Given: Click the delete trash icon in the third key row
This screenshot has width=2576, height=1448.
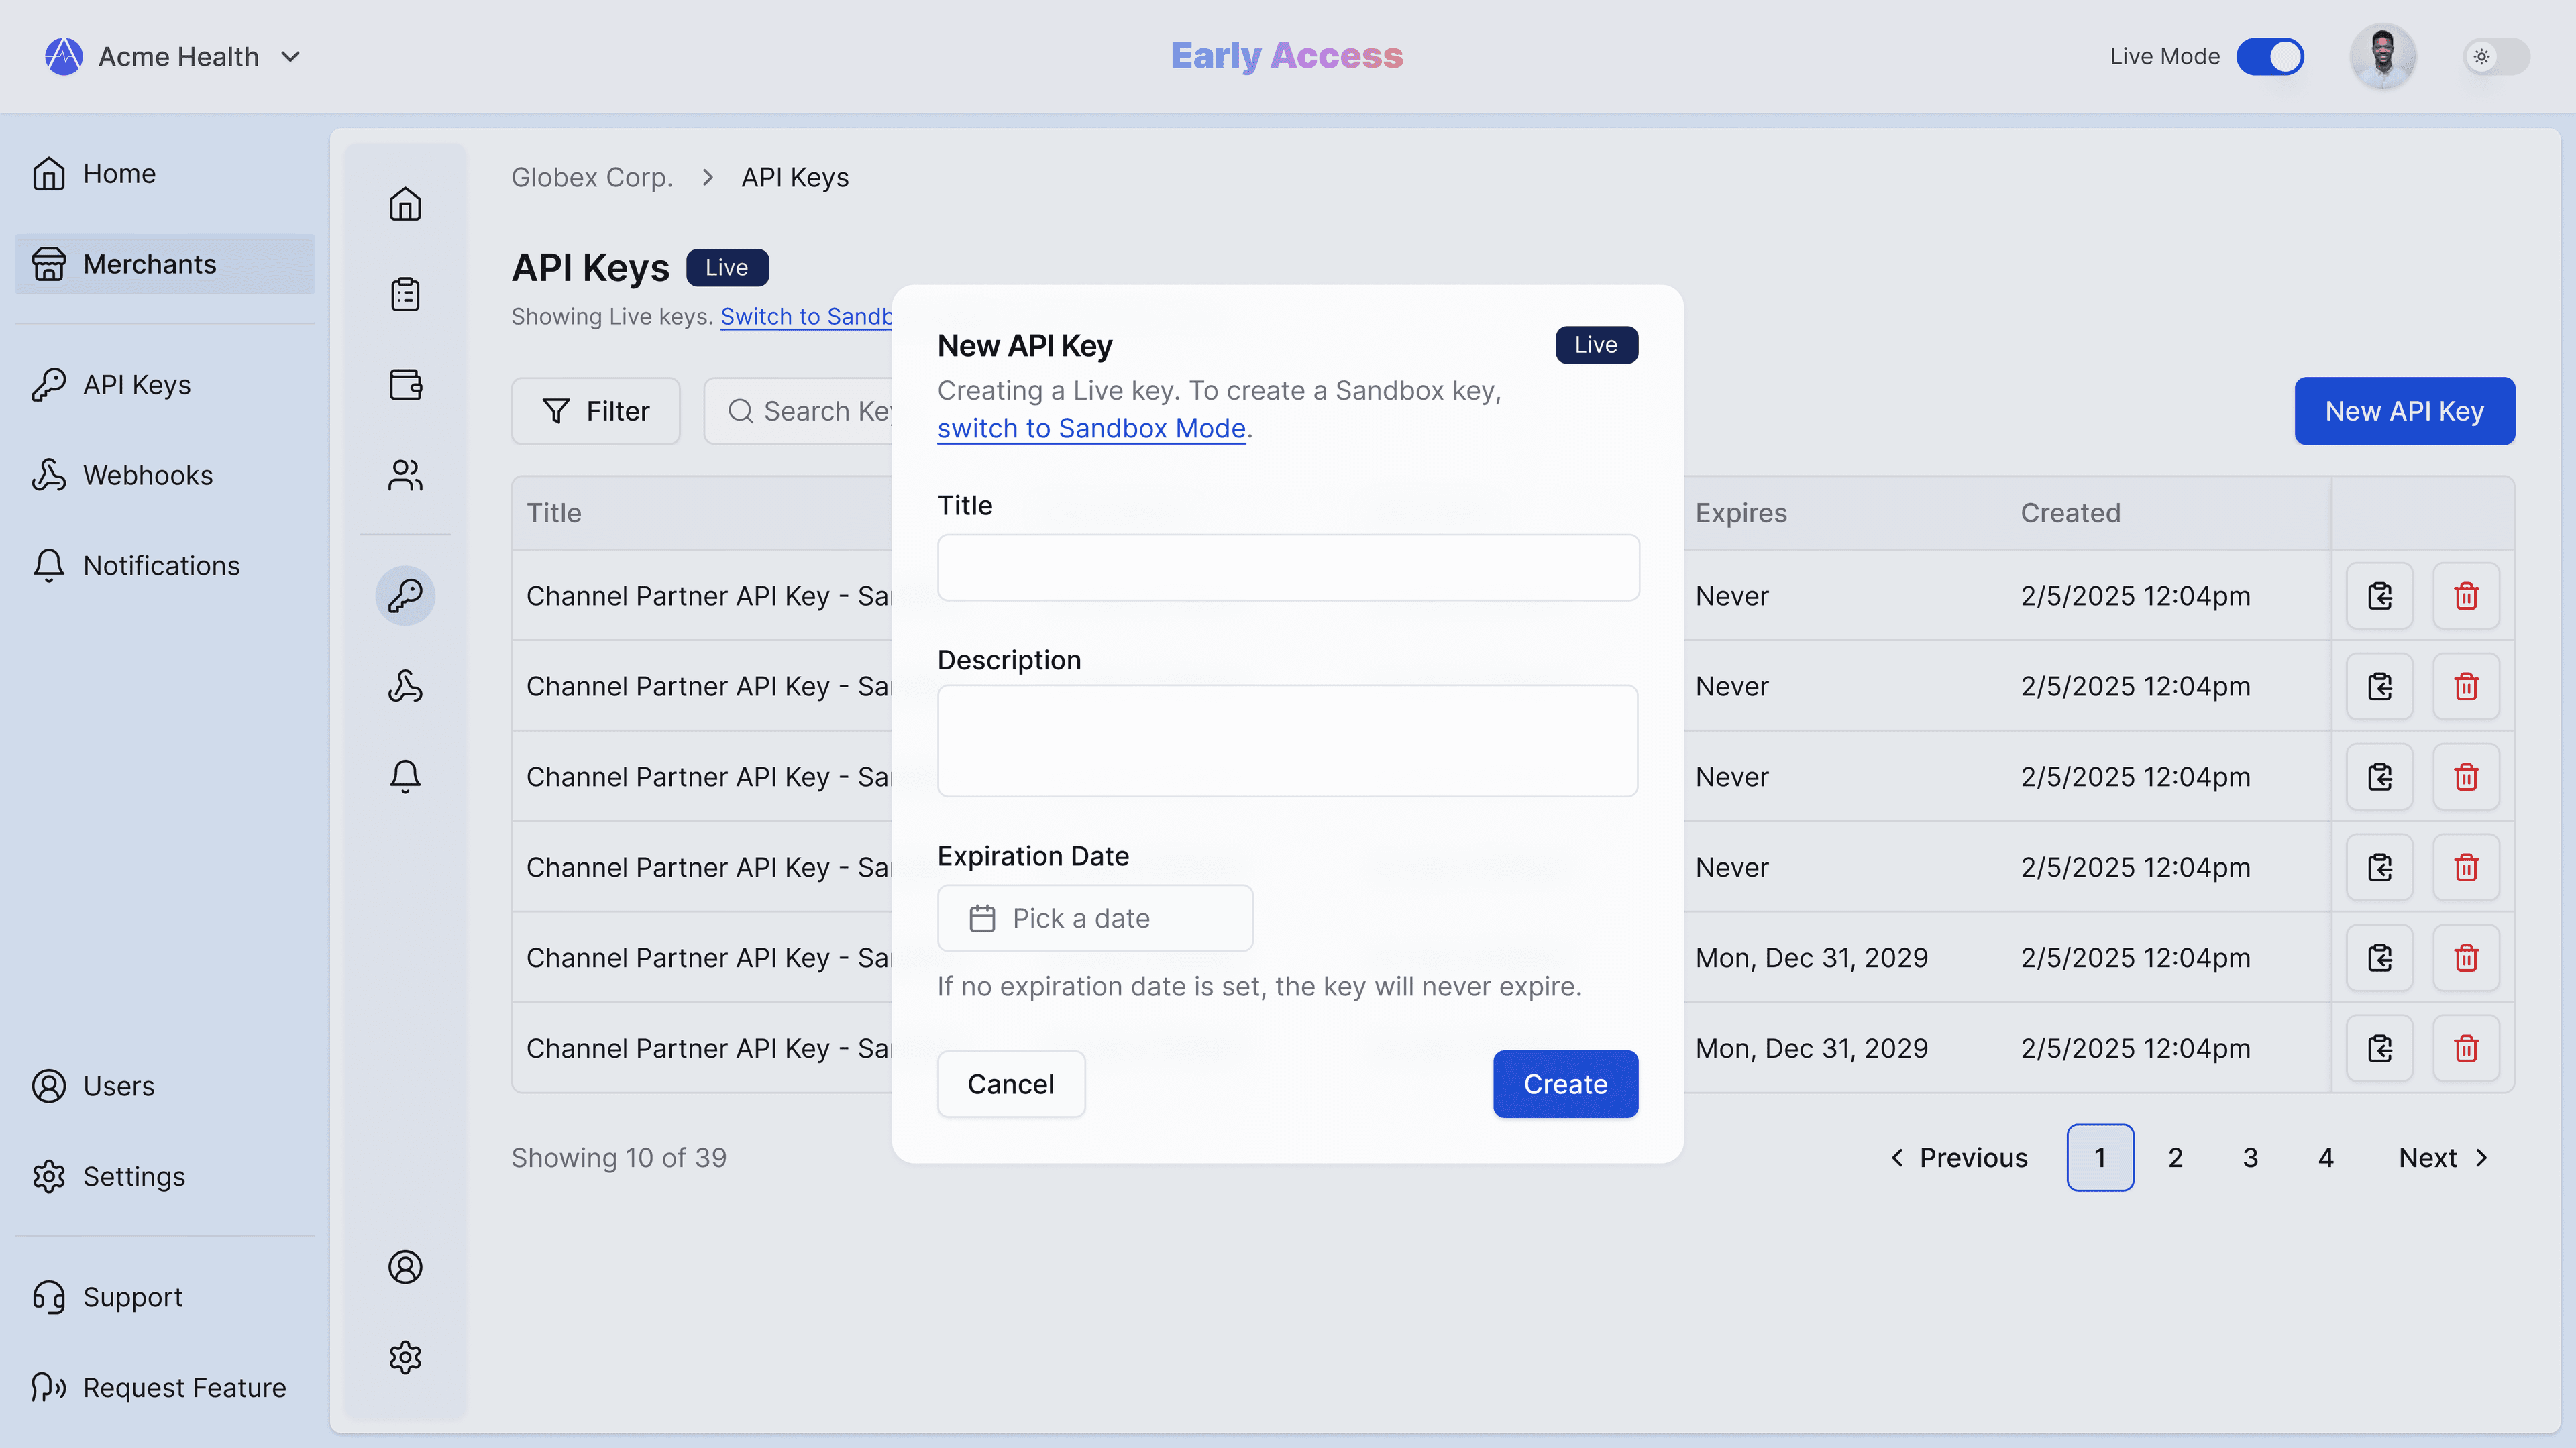Looking at the screenshot, I should (2466, 777).
